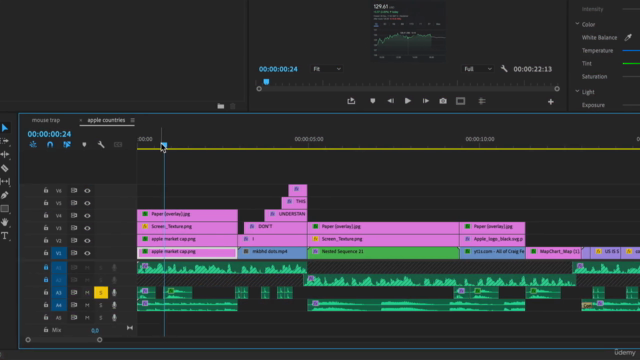Hide V6 track output eye
Screen dimensions: 640x360
(x=87, y=191)
